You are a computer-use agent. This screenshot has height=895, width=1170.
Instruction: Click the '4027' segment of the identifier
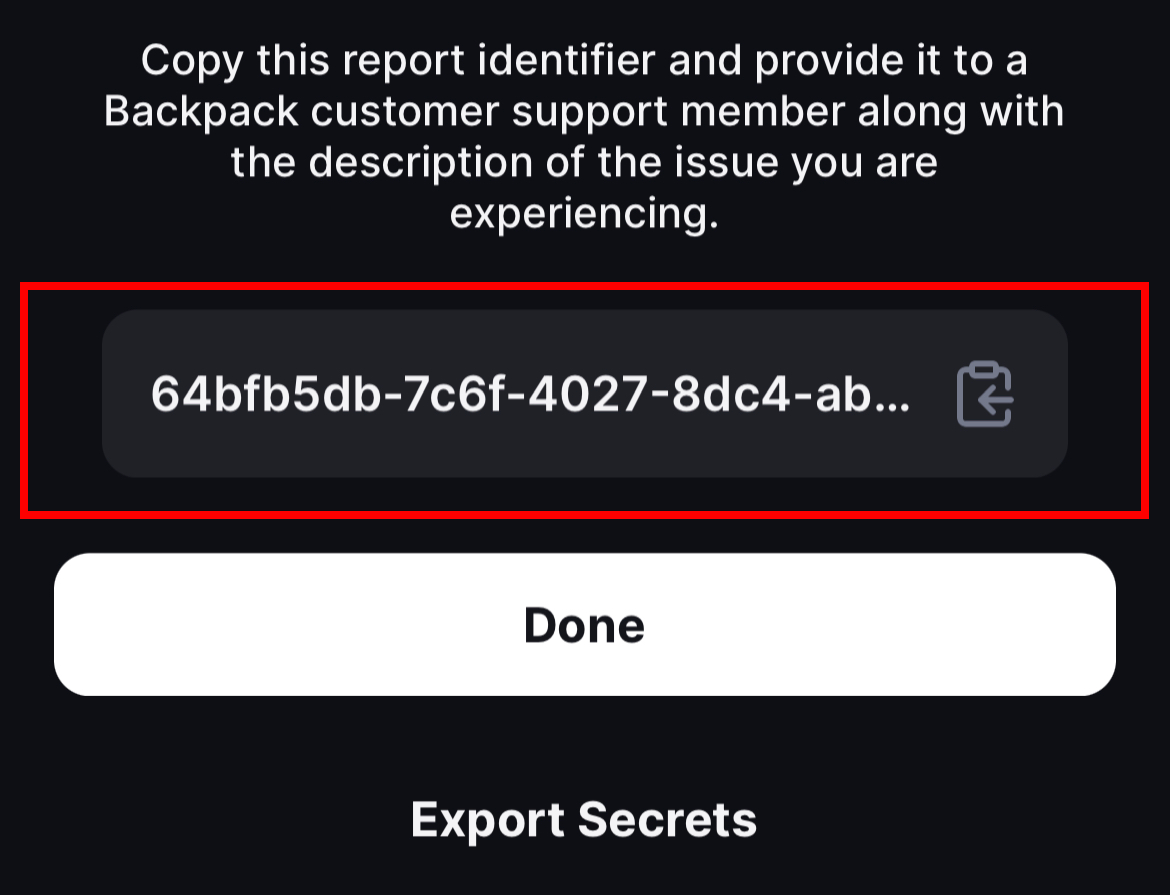coord(588,394)
